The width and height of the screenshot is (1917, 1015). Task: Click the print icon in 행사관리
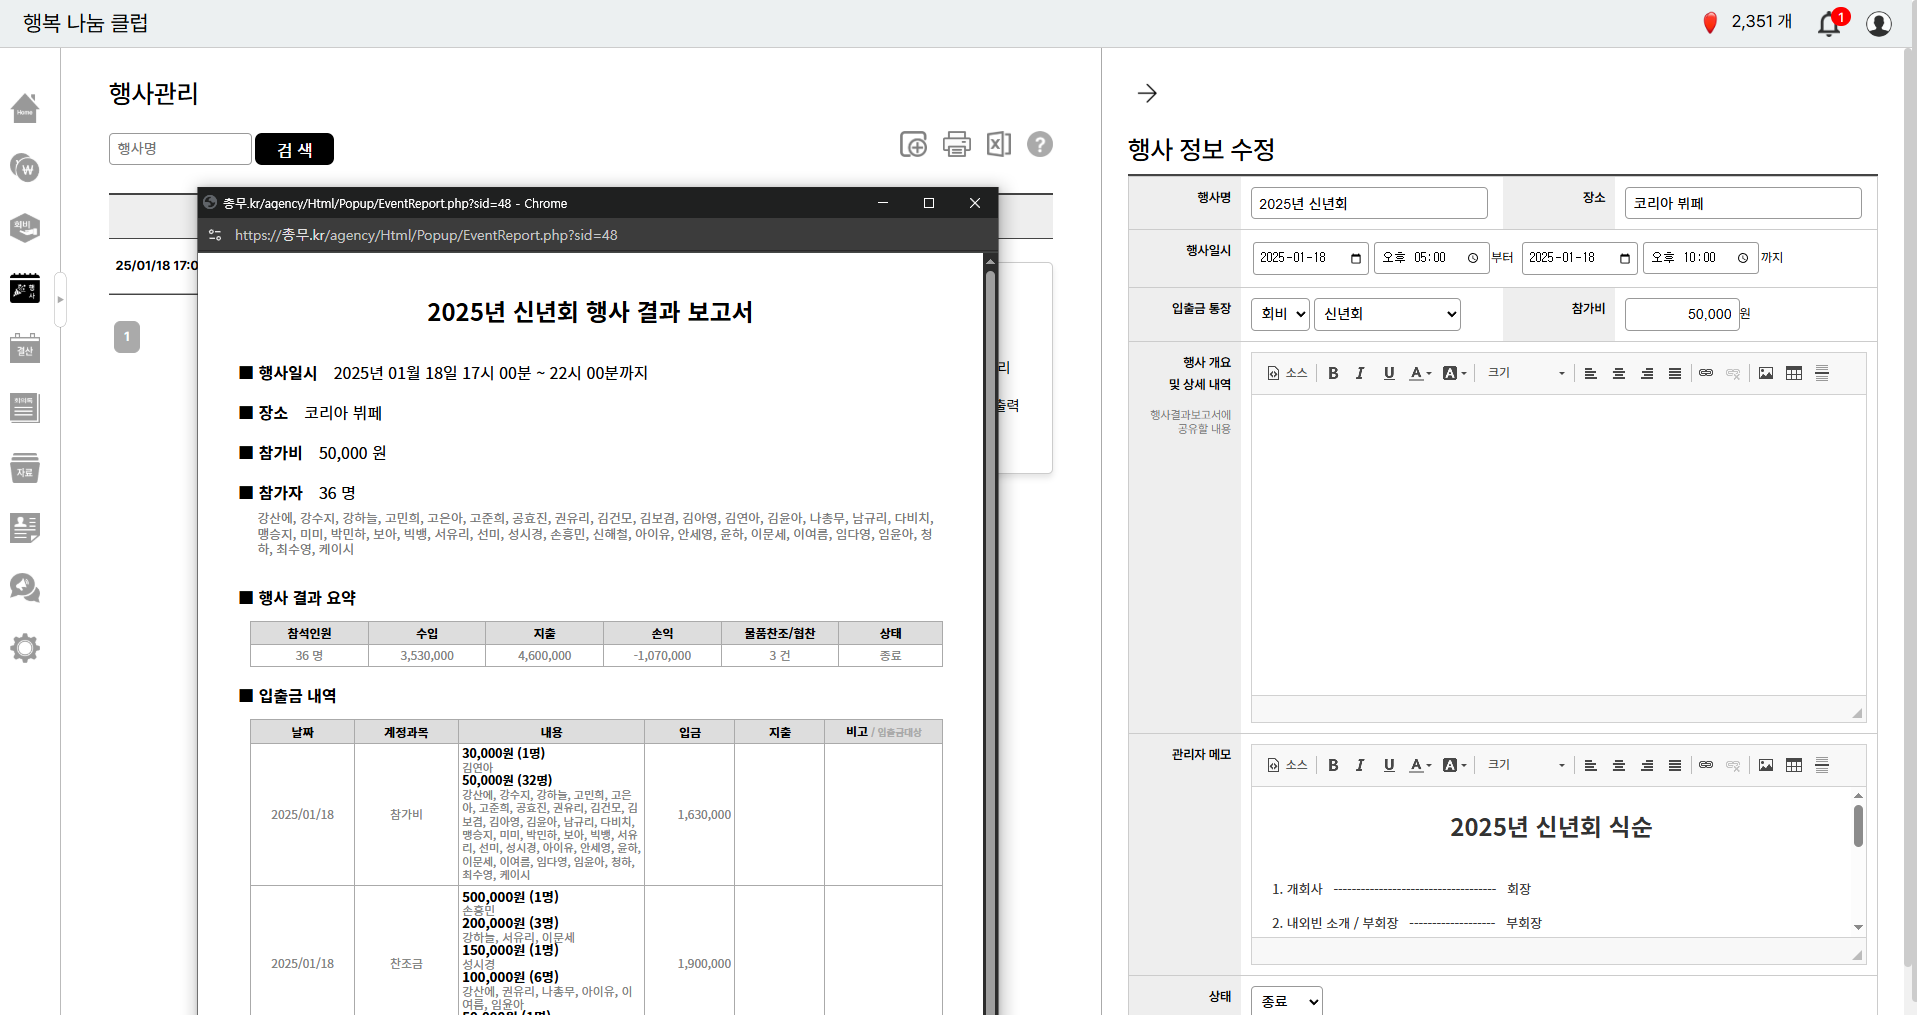coord(956,145)
